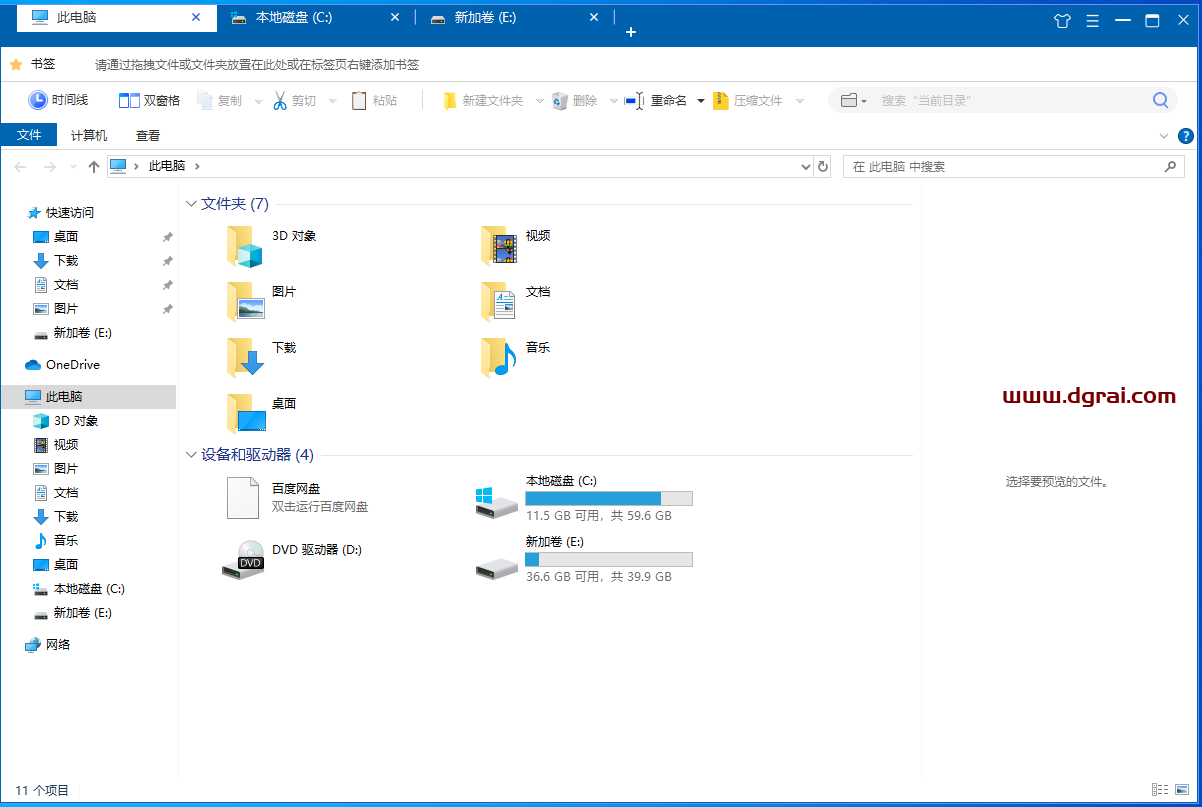Open the skin theme shirt icon

[x=1063, y=20]
